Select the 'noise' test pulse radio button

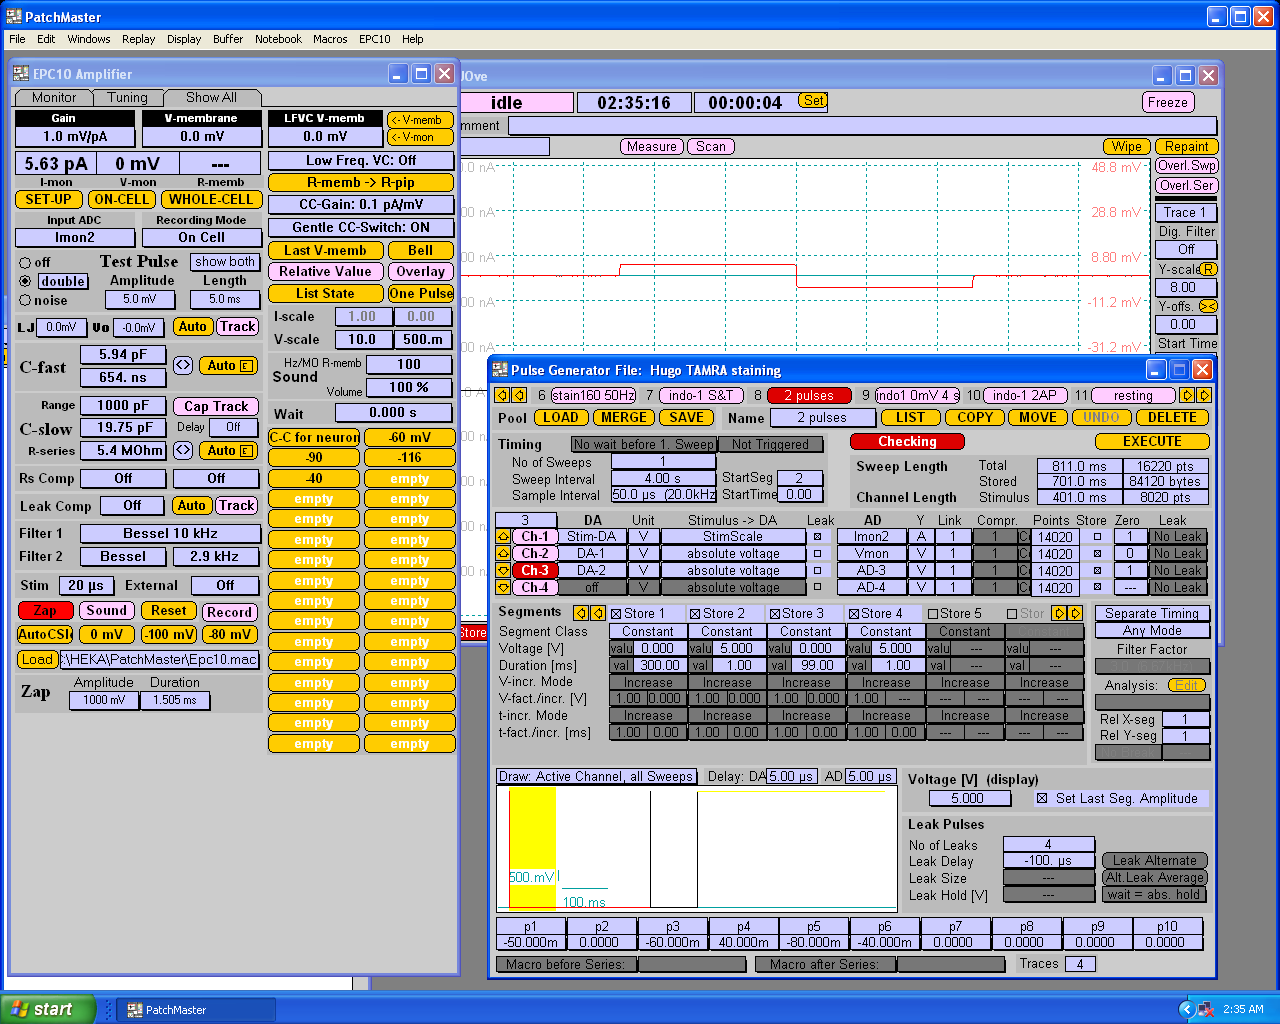(x=25, y=300)
